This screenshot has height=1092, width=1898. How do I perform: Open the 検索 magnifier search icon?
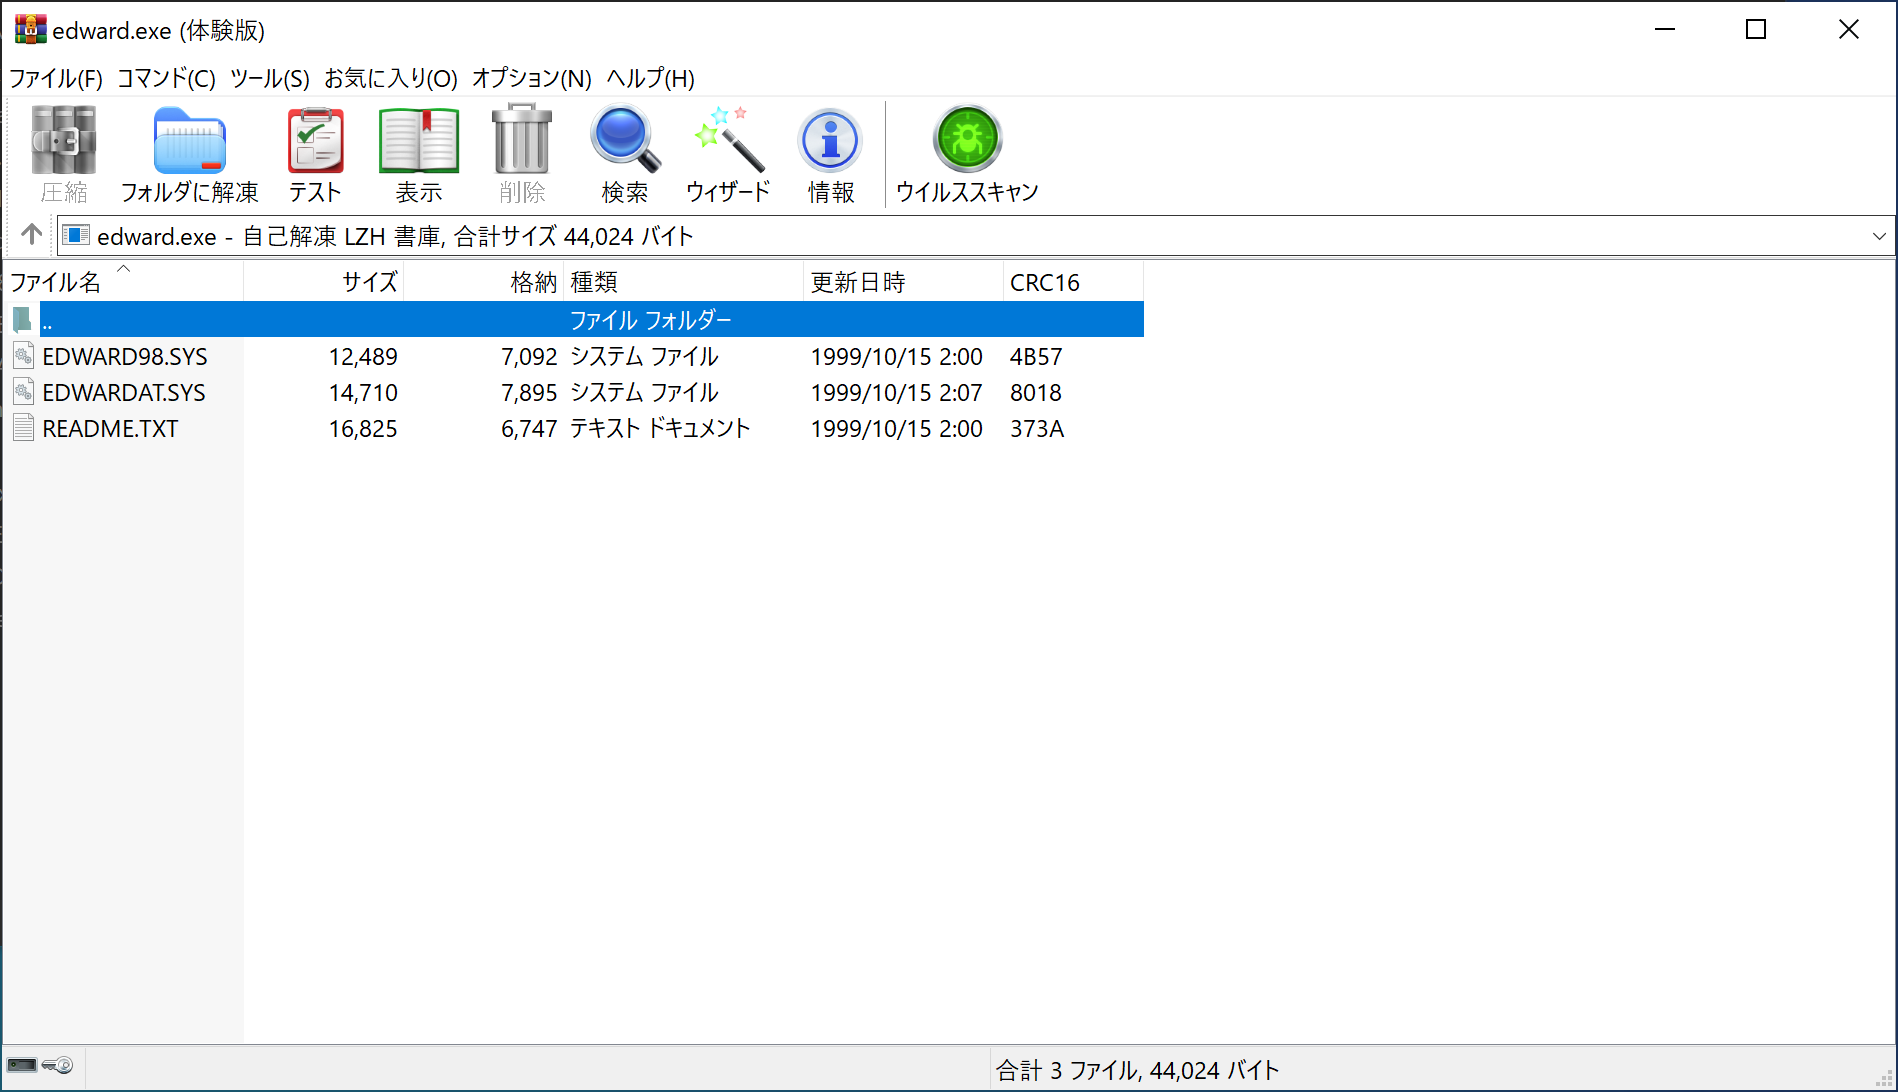click(625, 141)
